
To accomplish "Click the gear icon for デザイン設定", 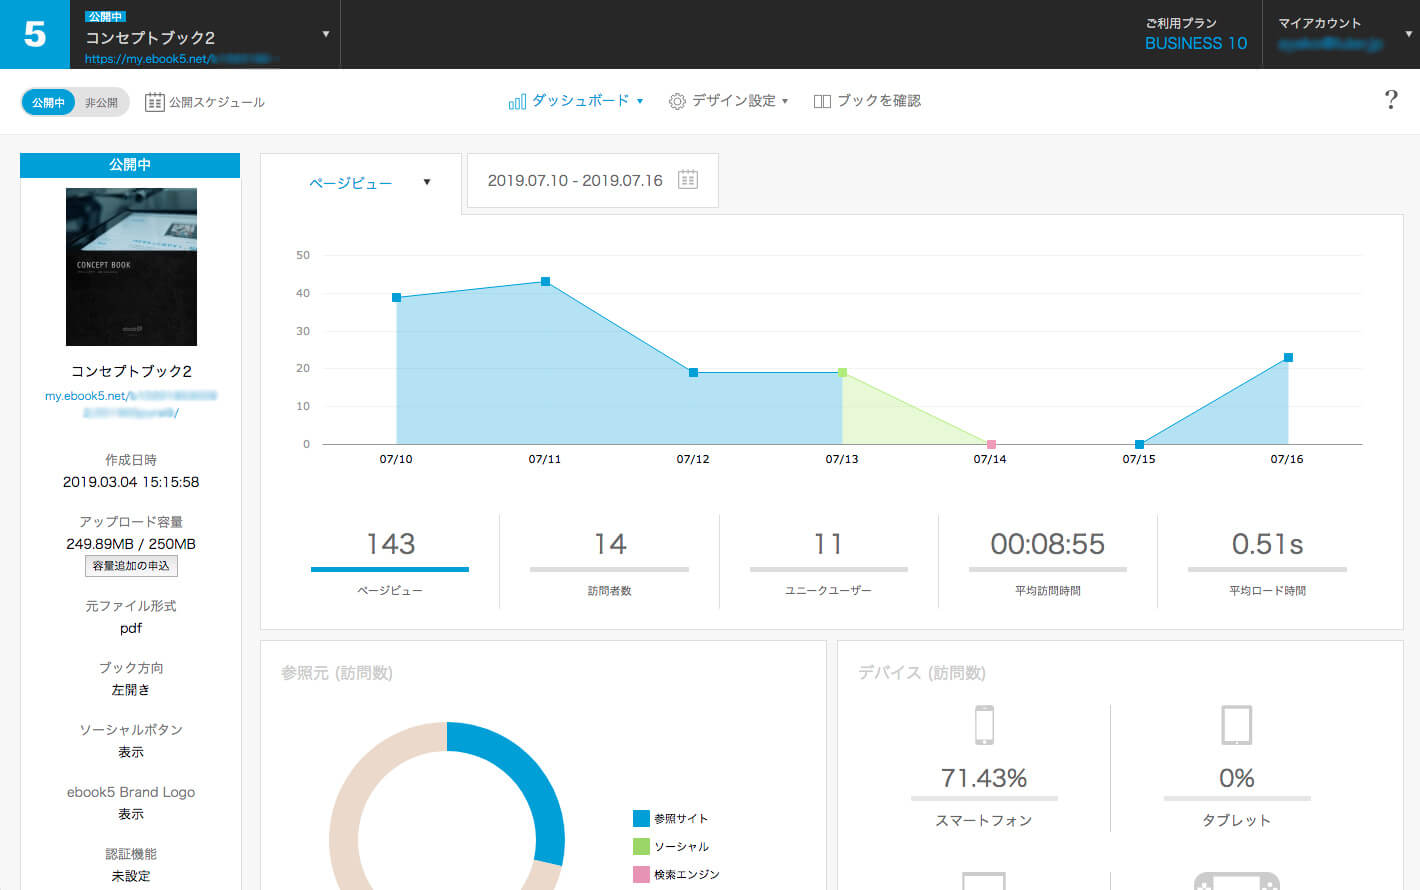I will click(x=677, y=101).
